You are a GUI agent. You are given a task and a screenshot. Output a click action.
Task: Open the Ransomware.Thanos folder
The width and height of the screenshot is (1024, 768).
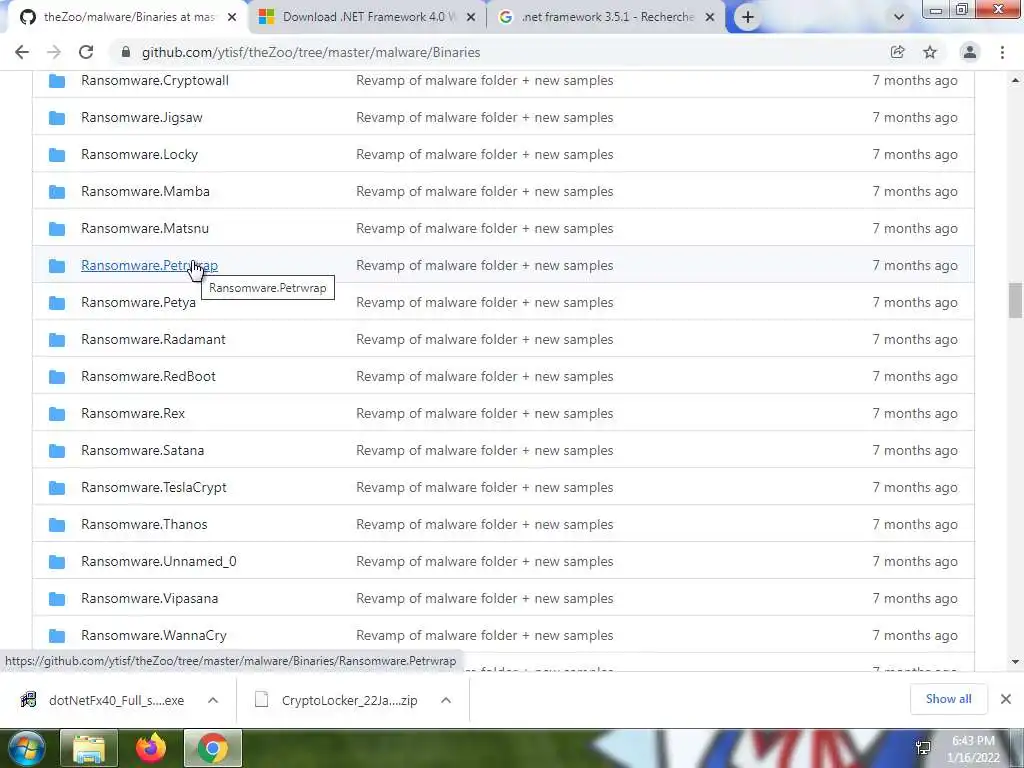(144, 524)
